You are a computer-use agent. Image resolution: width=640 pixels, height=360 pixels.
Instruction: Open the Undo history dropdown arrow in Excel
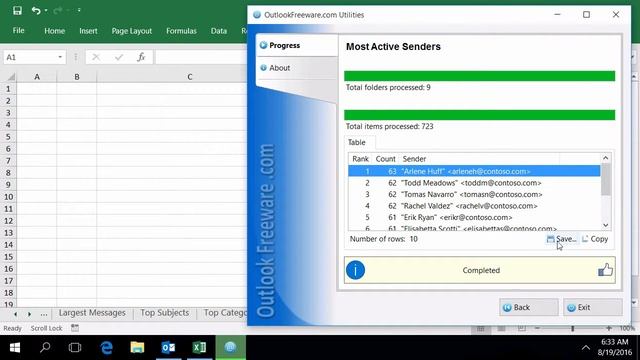(x=46, y=11)
